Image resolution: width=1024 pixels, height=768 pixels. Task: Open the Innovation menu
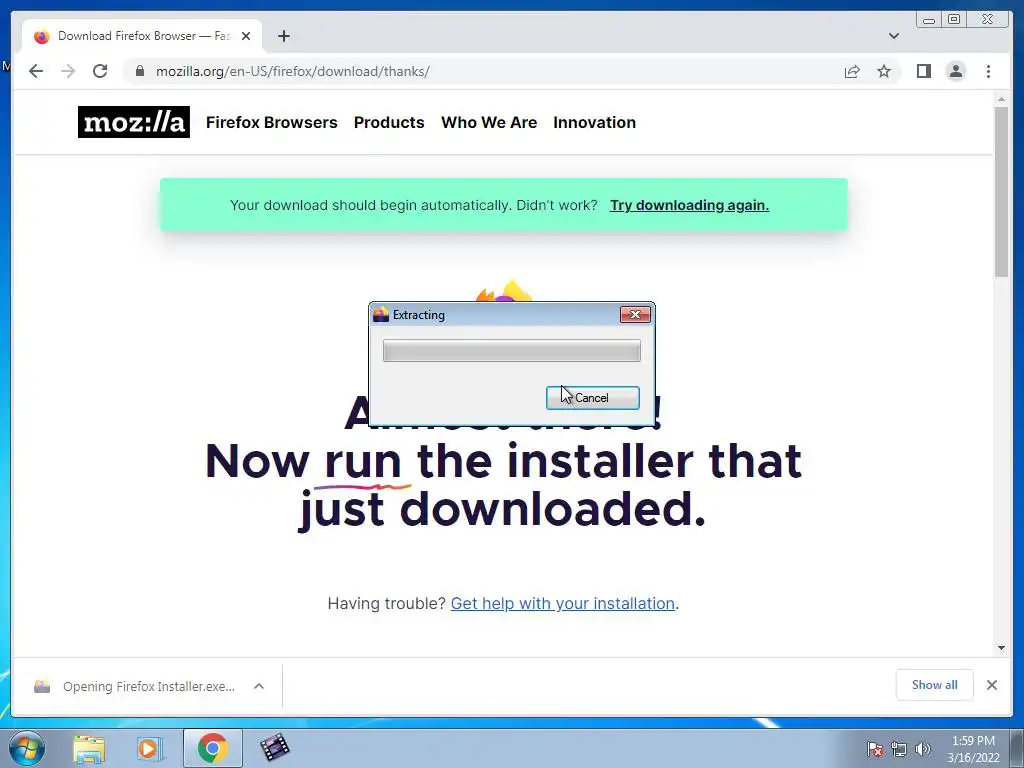coord(594,122)
